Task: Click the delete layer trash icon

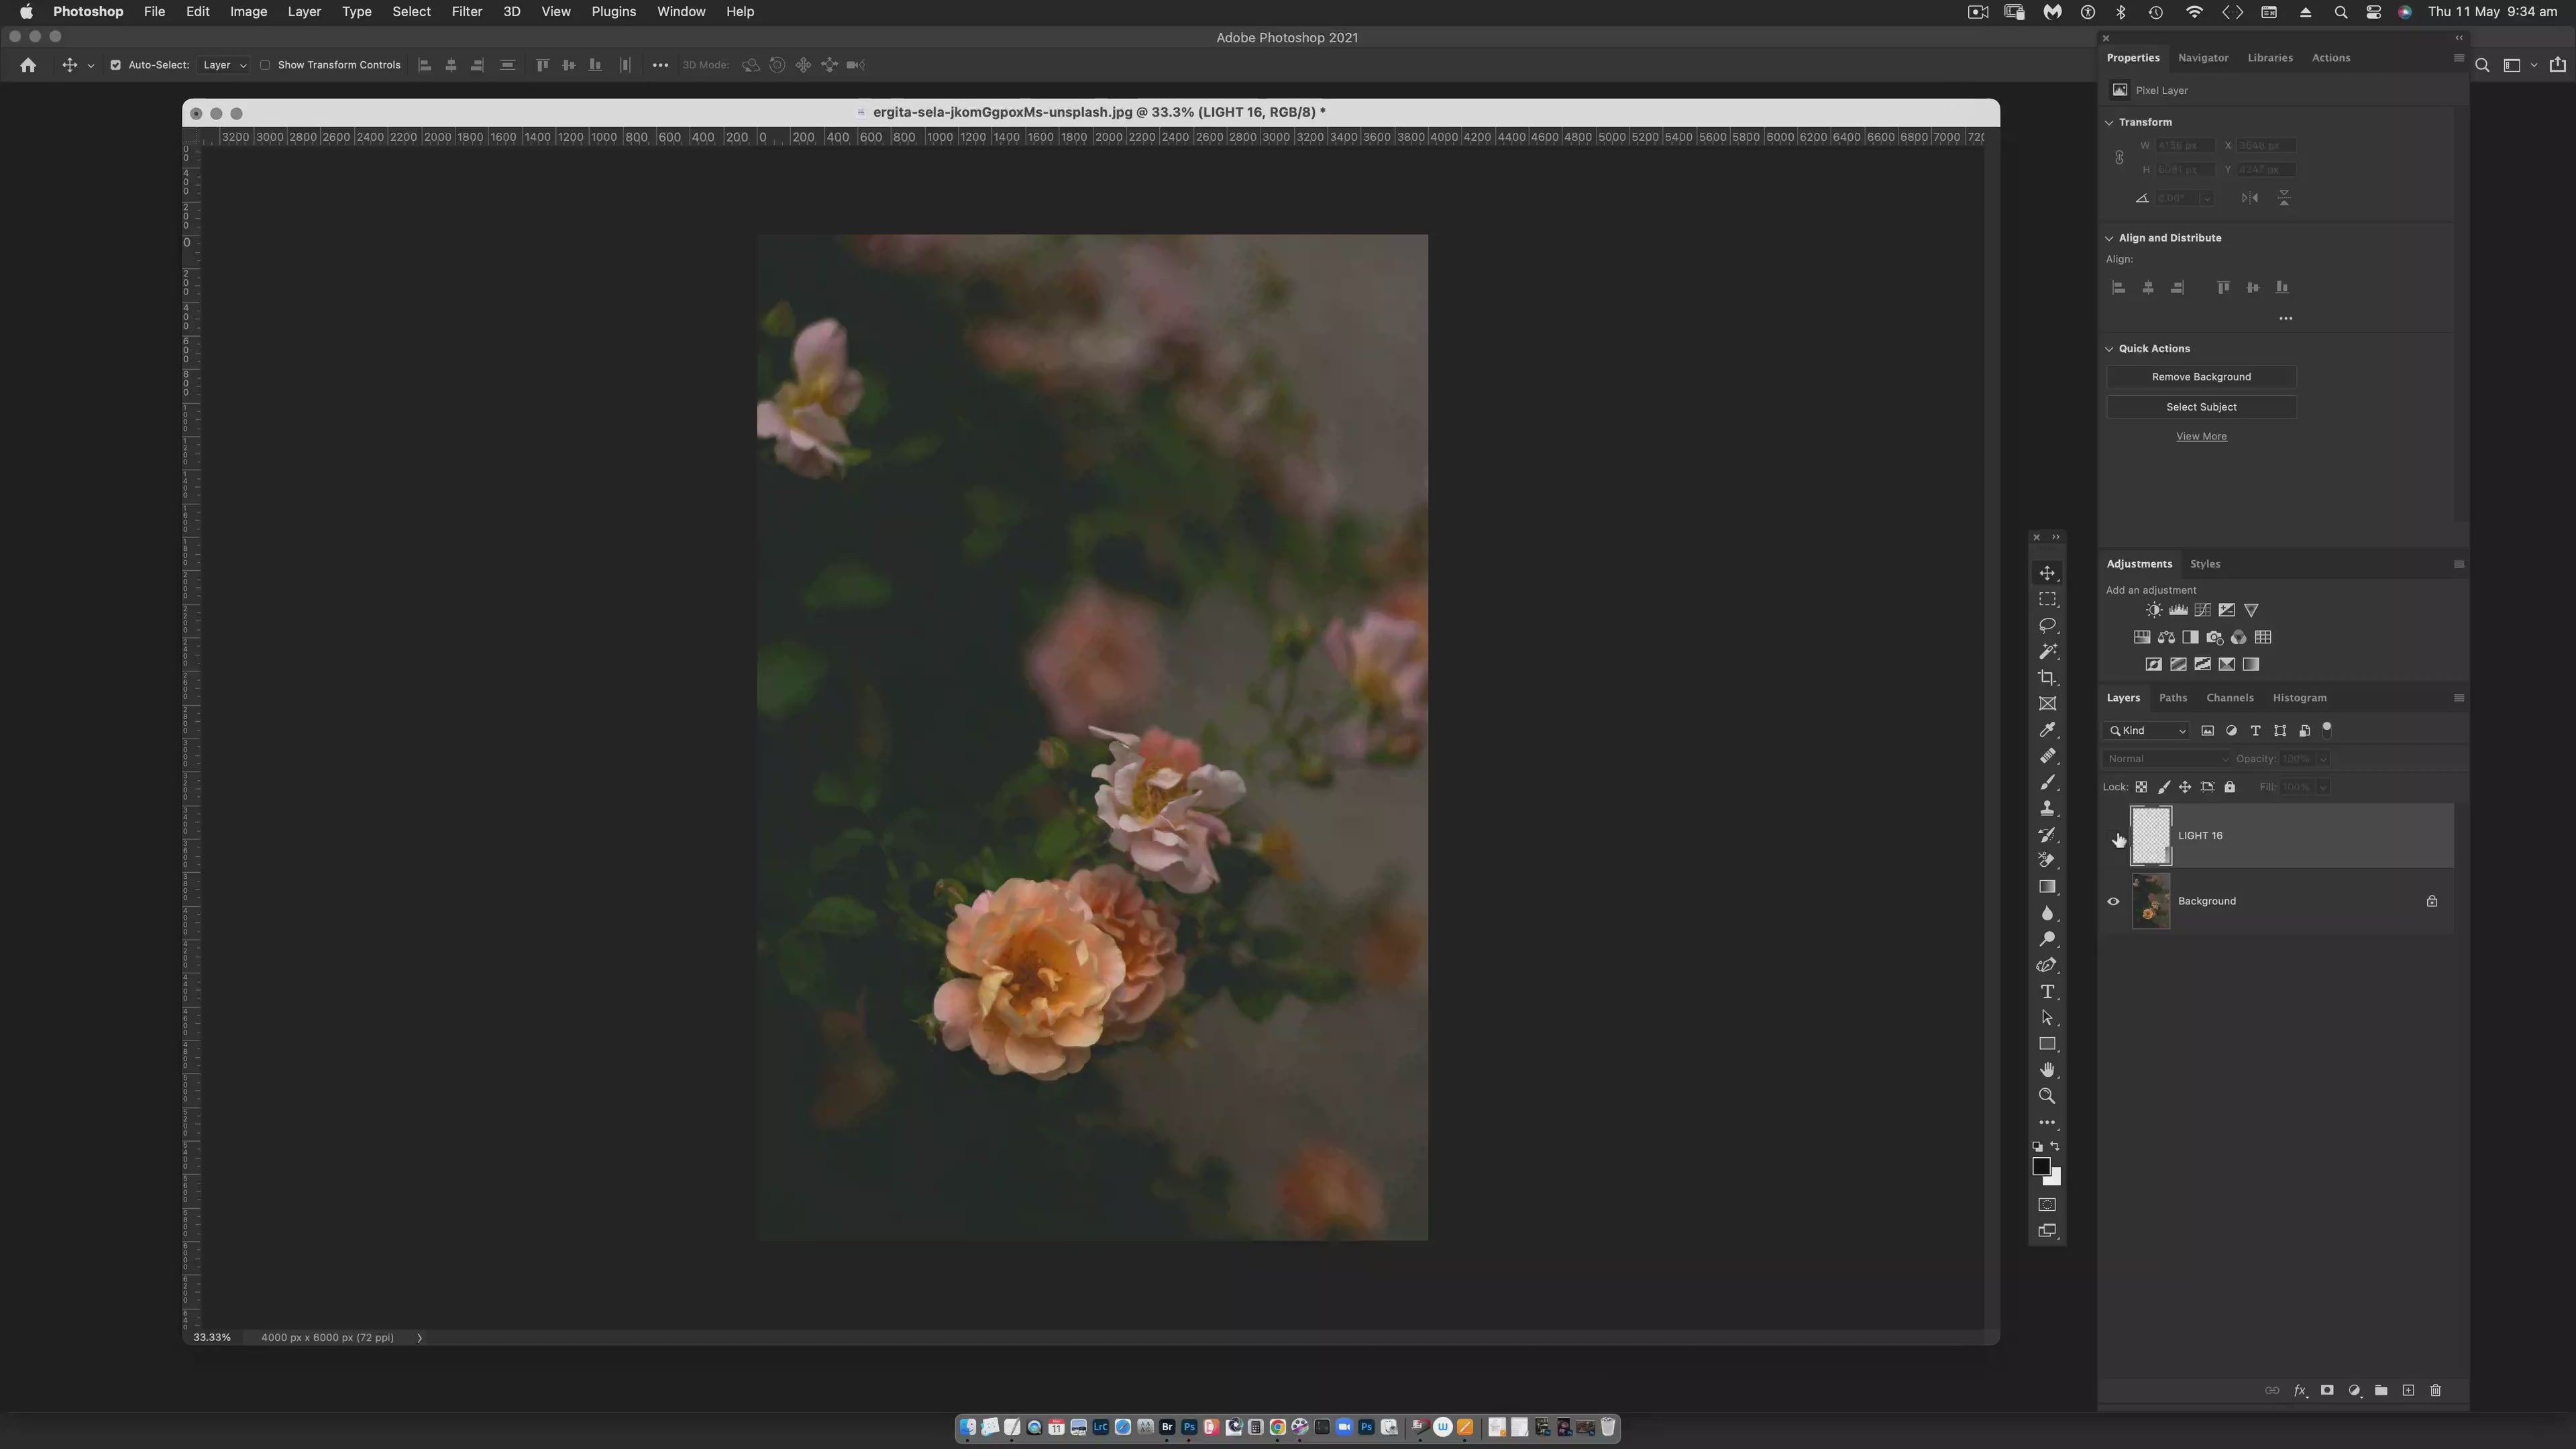Action: point(2435,1391)
